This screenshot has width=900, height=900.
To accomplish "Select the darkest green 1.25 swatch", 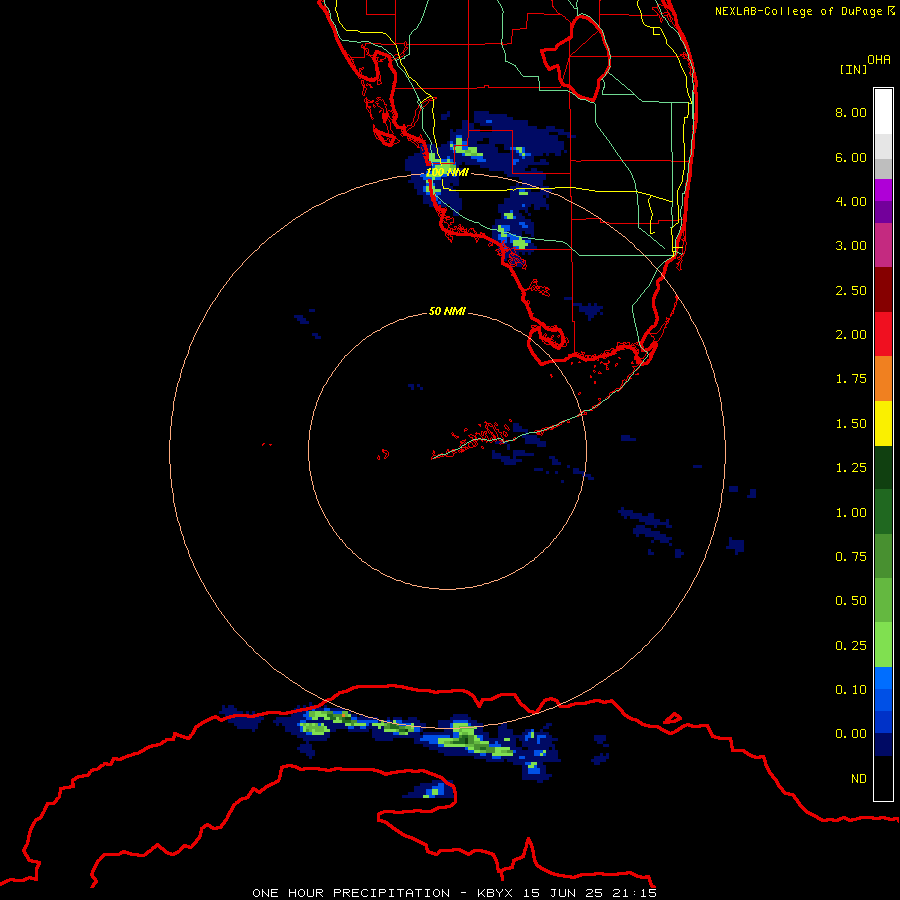I will point(883,467).
